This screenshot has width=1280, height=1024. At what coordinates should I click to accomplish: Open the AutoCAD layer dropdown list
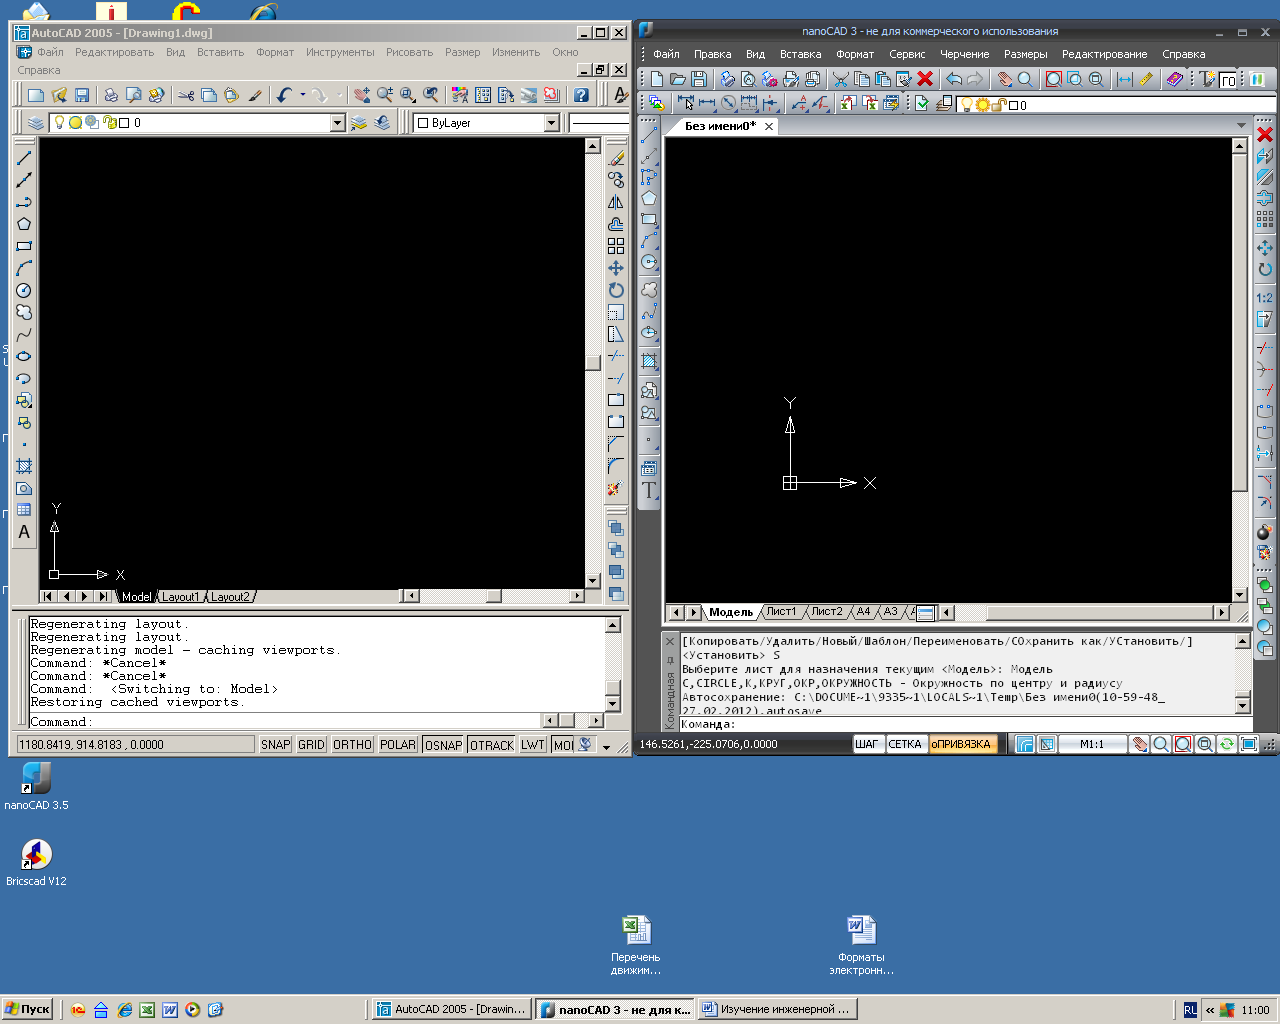(x=337, y=123)
